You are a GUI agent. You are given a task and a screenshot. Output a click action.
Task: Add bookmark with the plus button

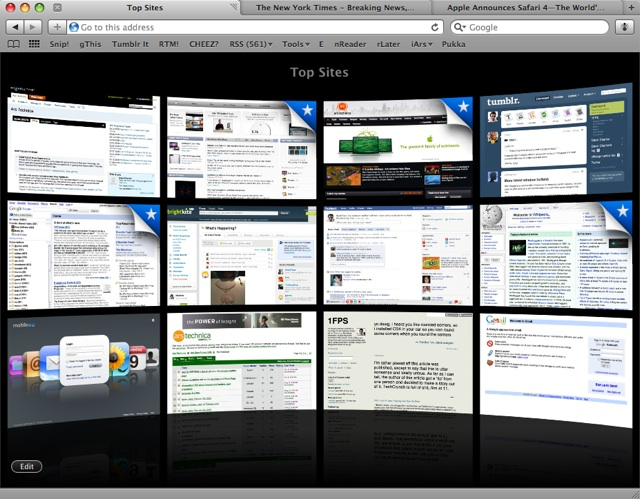click(x=57, y=27)
